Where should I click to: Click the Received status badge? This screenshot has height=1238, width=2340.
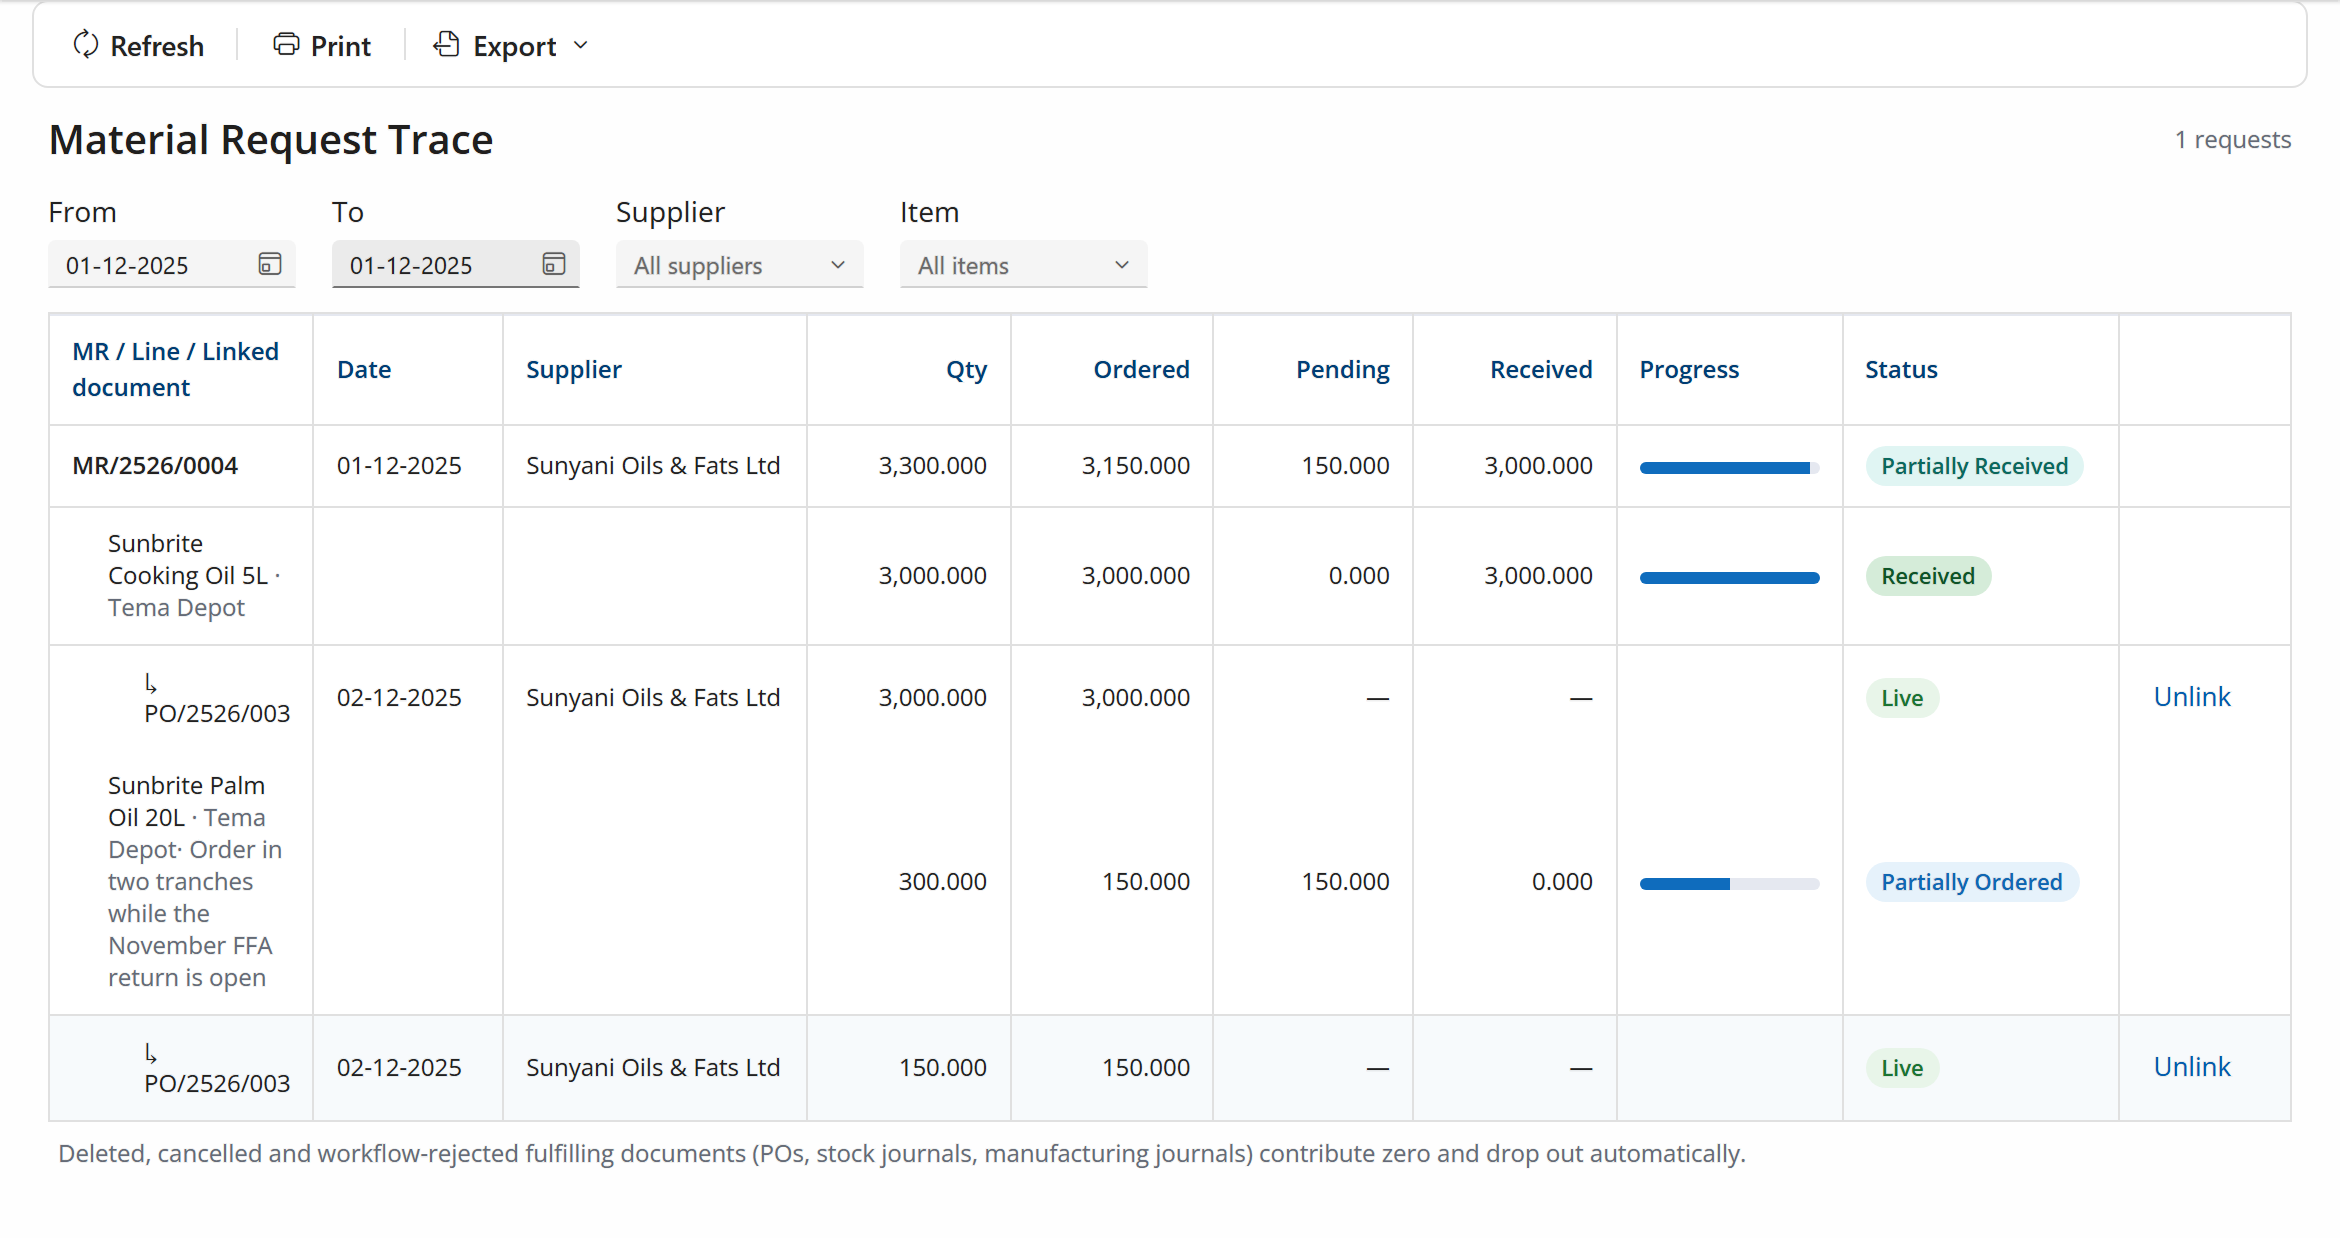tap(1928, 576)
